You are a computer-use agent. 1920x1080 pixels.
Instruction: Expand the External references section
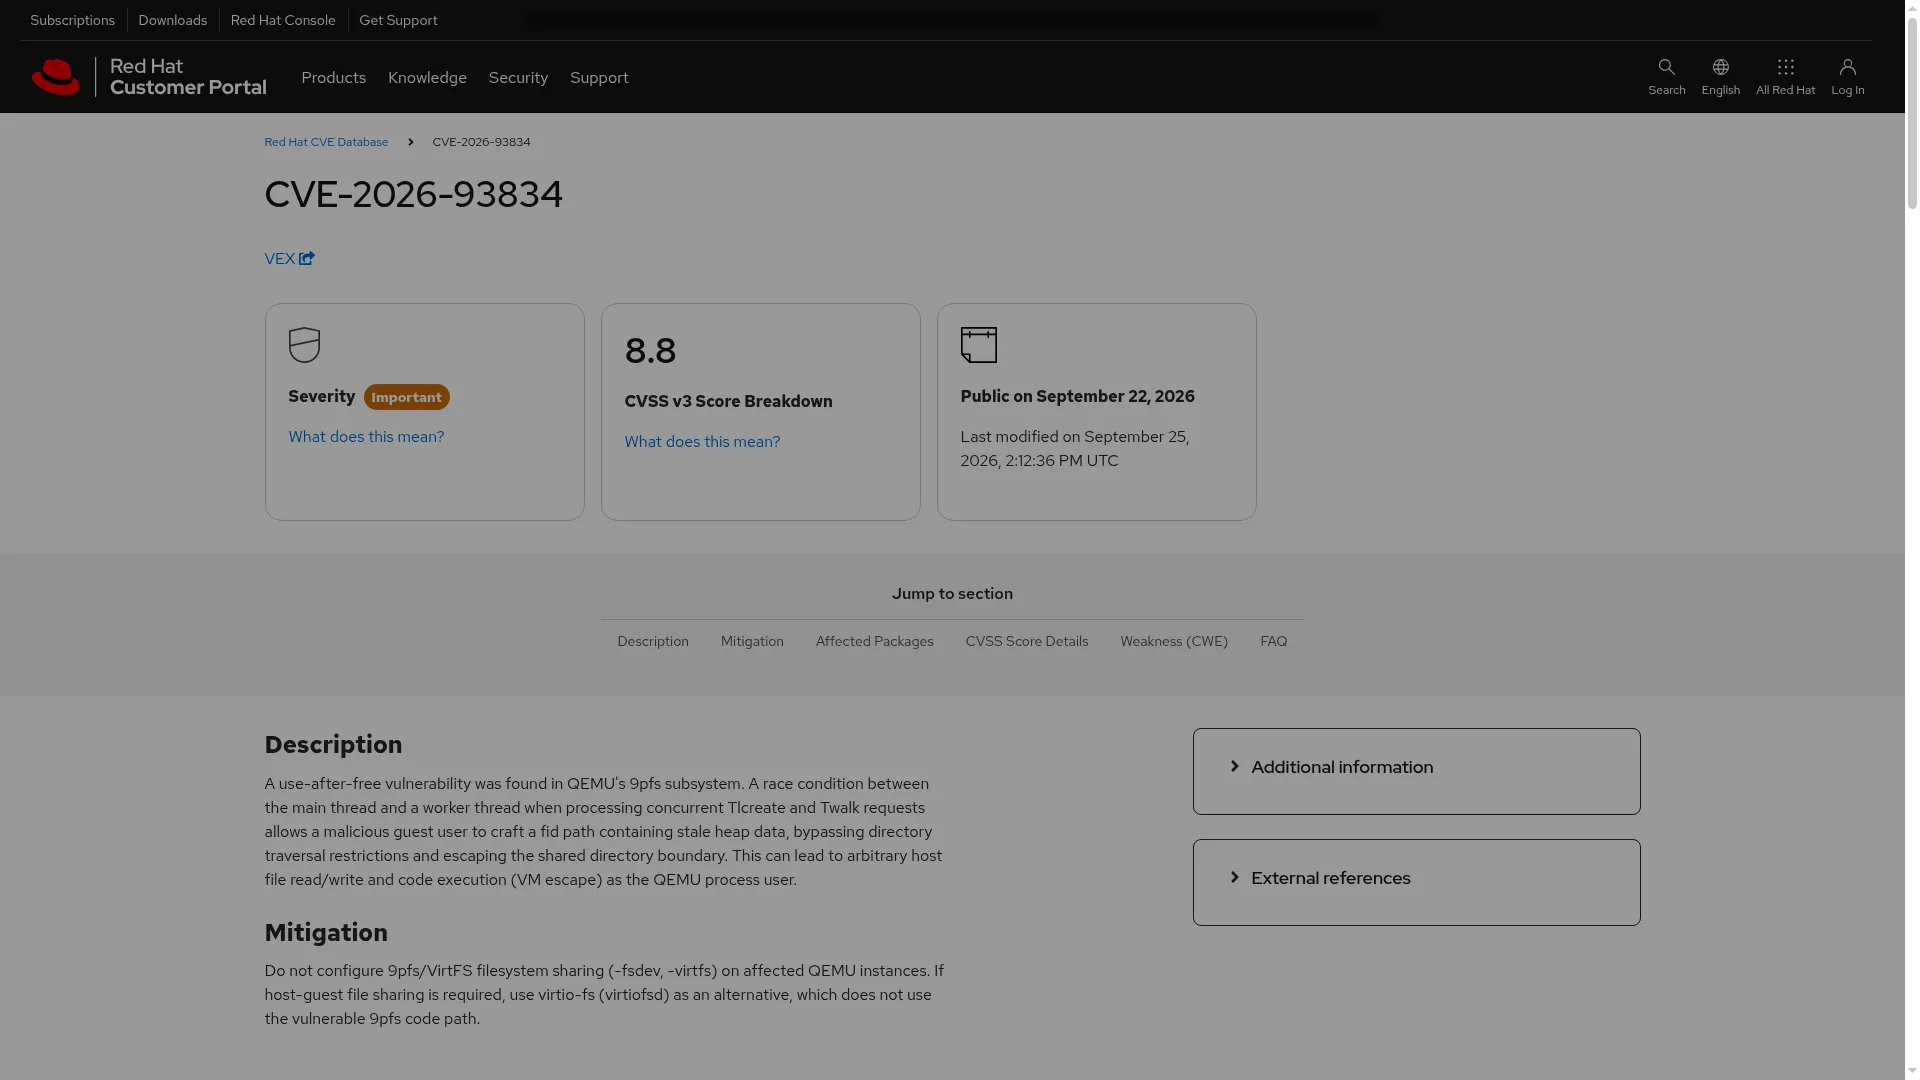click(1416, 882)
